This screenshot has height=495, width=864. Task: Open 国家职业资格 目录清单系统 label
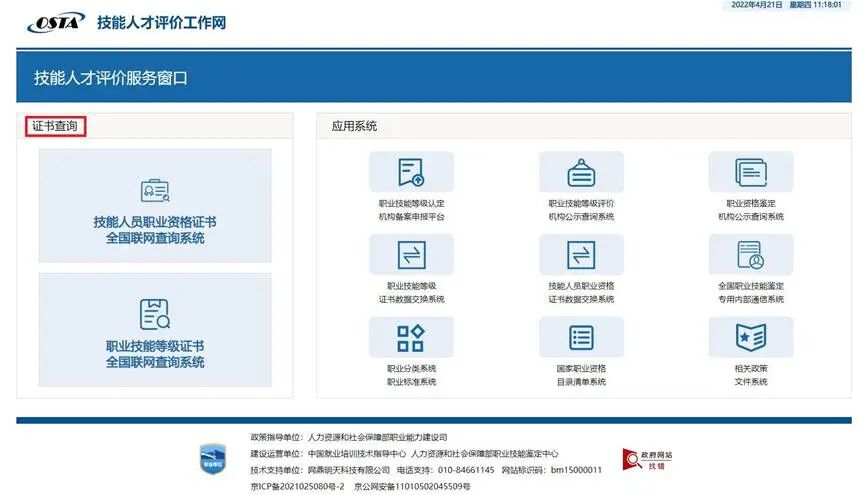tap(581, 375)
